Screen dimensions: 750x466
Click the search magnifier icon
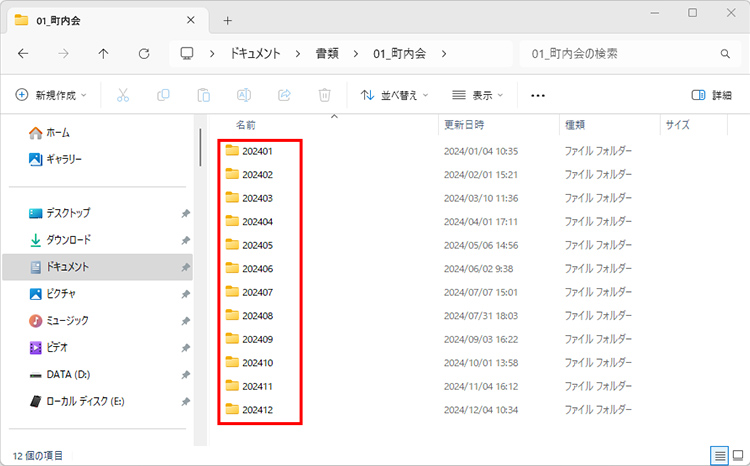click(x=725, y=54)
